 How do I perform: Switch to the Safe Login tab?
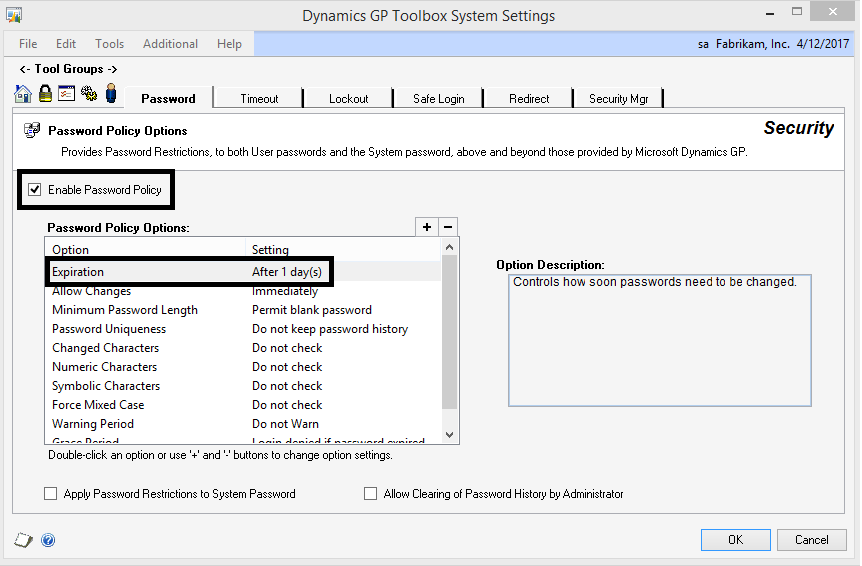point(439,98)
